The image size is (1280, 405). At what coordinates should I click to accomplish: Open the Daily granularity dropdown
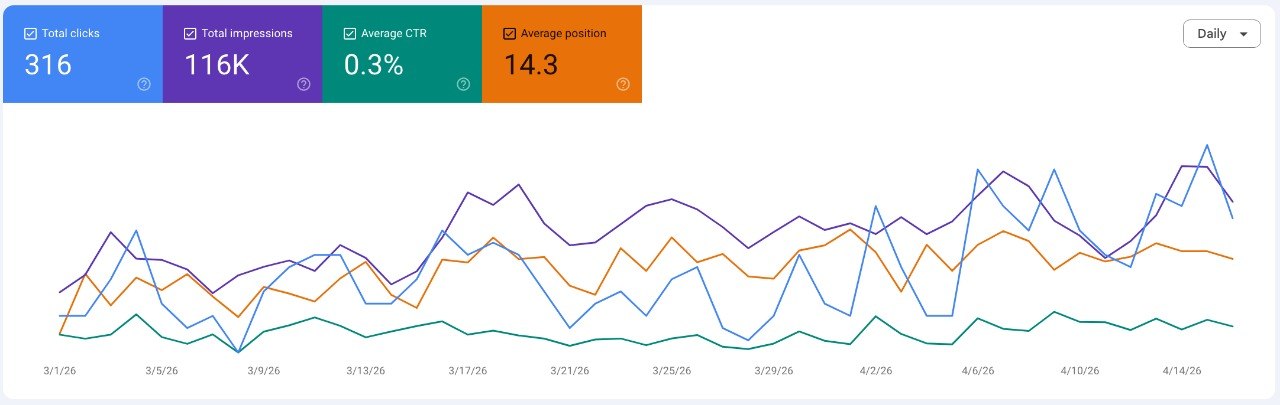pos(1221,33)
